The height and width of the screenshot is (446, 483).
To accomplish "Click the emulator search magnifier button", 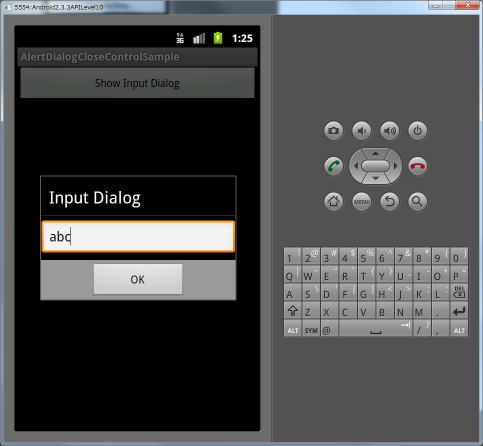I will (x=418, y=201).
